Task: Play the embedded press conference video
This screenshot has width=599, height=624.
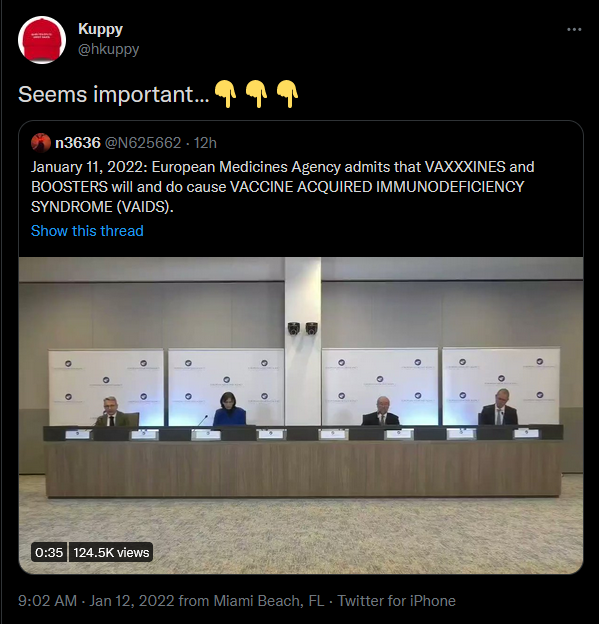Action: (301, 415)
